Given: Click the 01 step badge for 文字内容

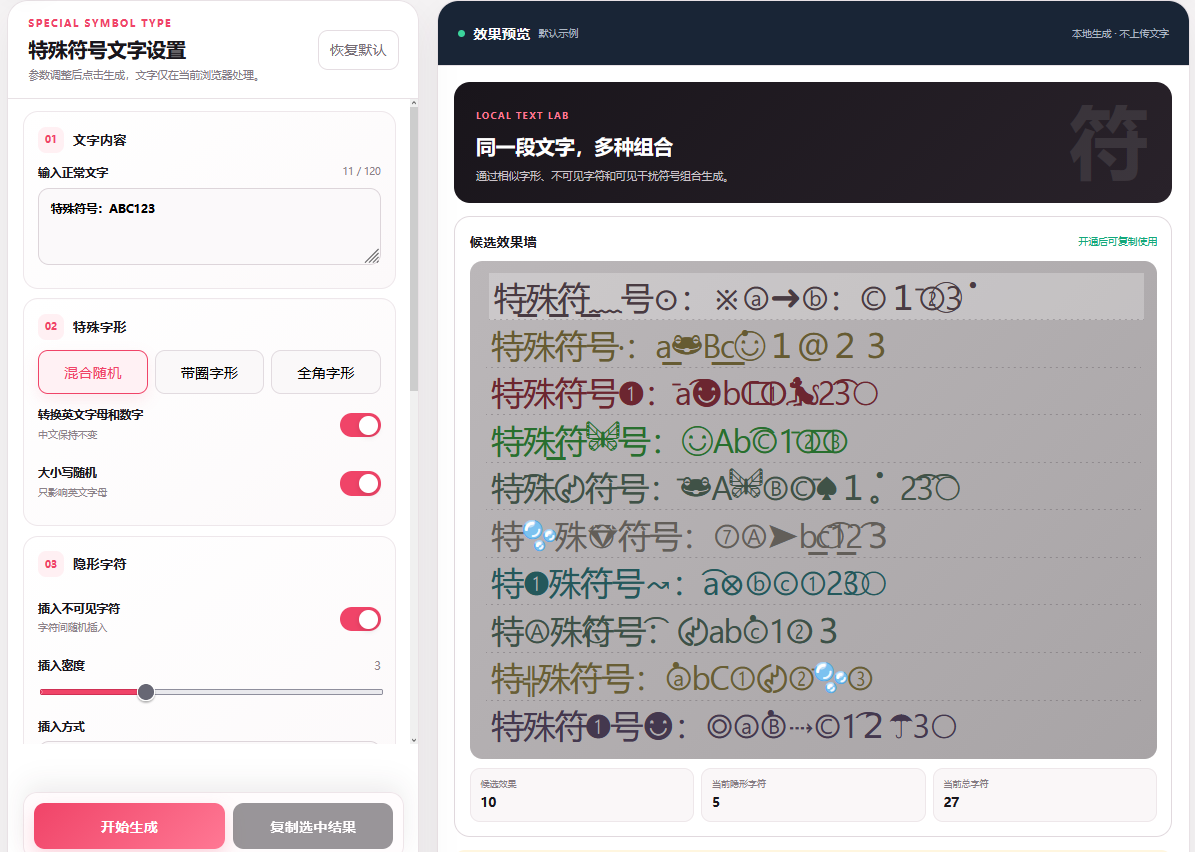Looking at the screenshot, I should click(50, 139).
